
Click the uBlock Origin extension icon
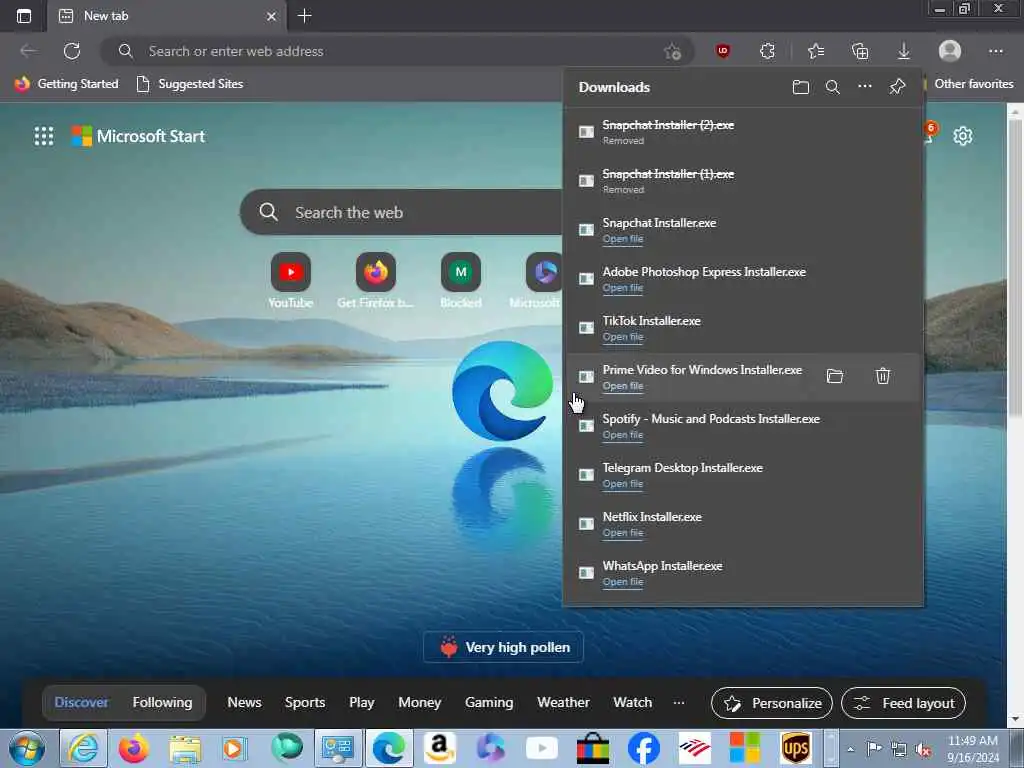pos(722,51)
